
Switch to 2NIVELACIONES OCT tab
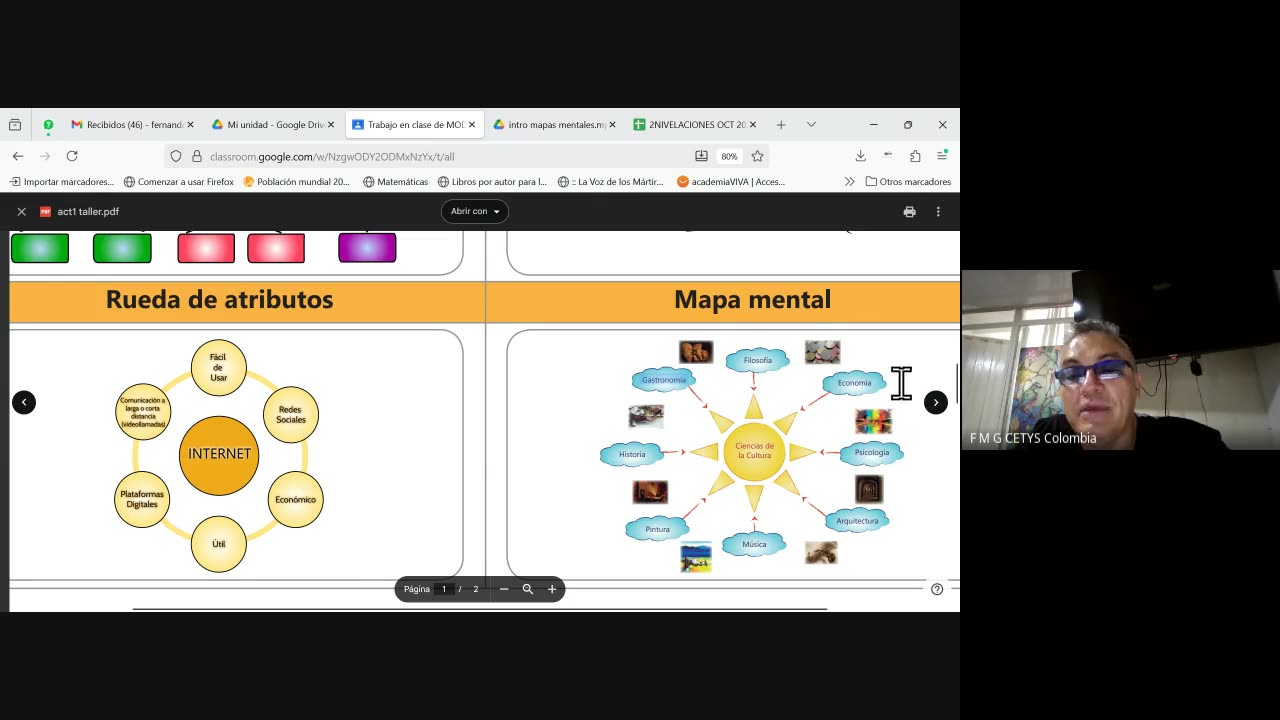click(x=695, y=125)
